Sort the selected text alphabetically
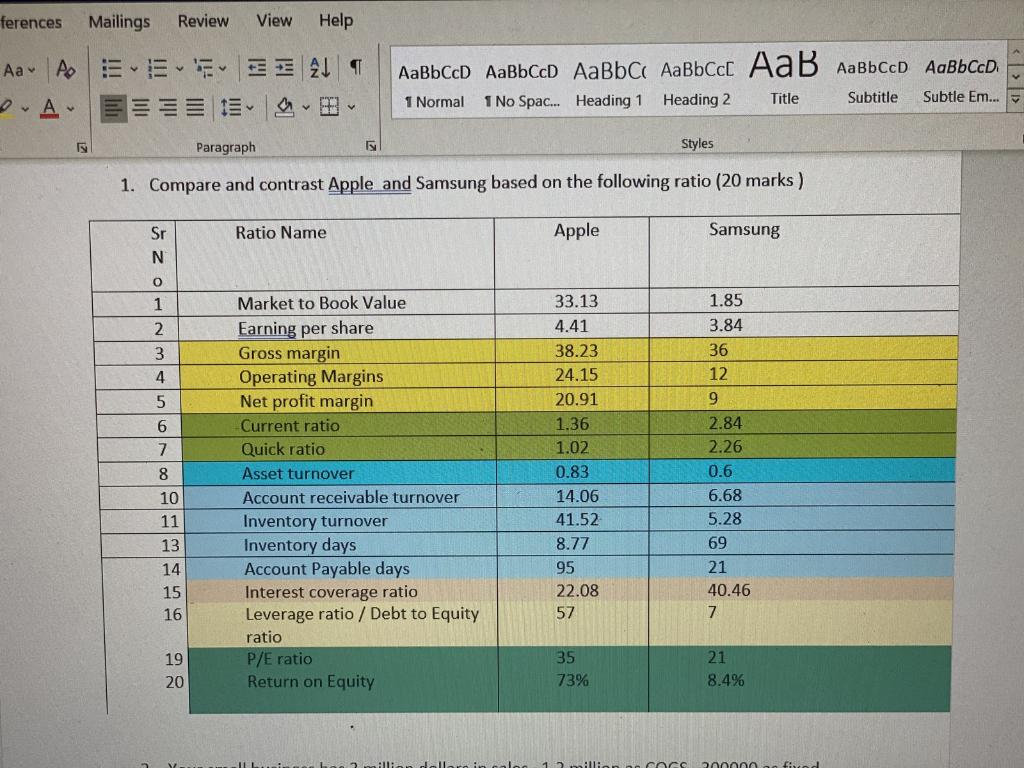 click(320, 67)
